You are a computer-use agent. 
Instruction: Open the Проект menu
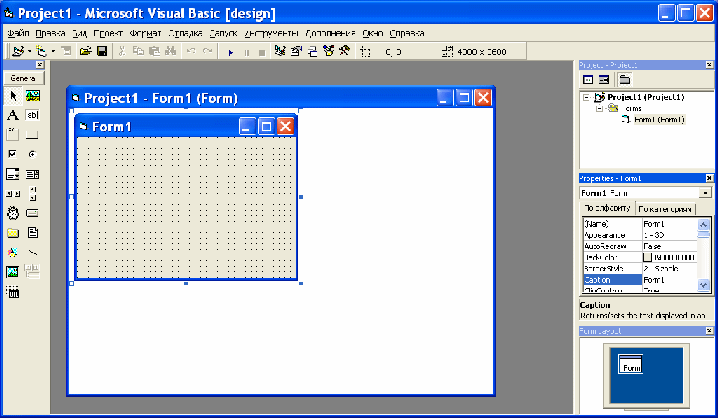pyautogui.click(x=108, y=33)
